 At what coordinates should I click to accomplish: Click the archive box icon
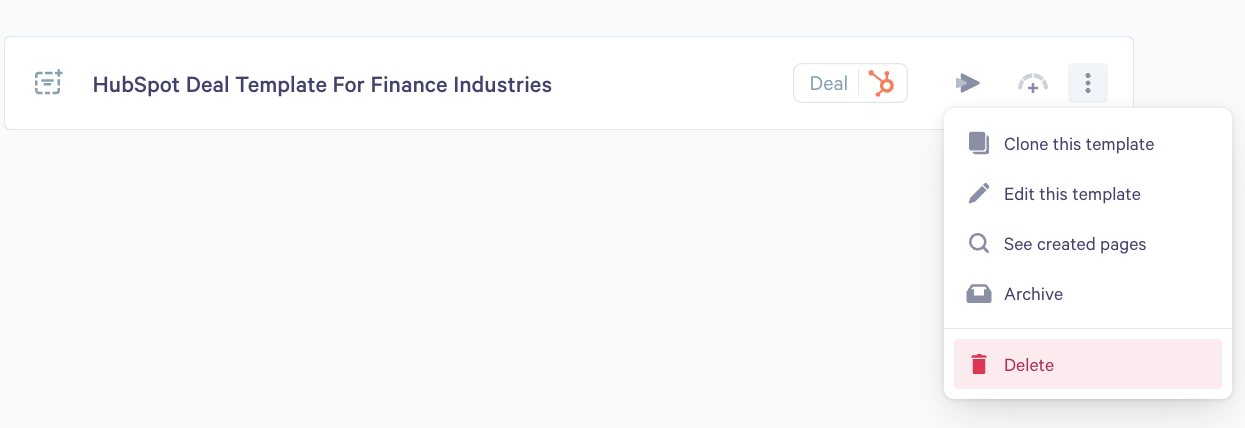979,294
